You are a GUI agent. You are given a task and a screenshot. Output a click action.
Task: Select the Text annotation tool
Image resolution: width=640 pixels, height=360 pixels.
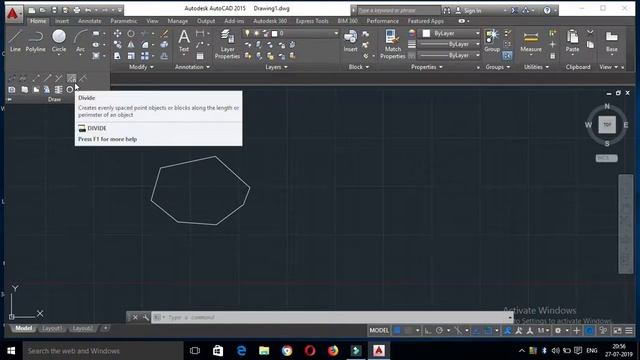184,41
